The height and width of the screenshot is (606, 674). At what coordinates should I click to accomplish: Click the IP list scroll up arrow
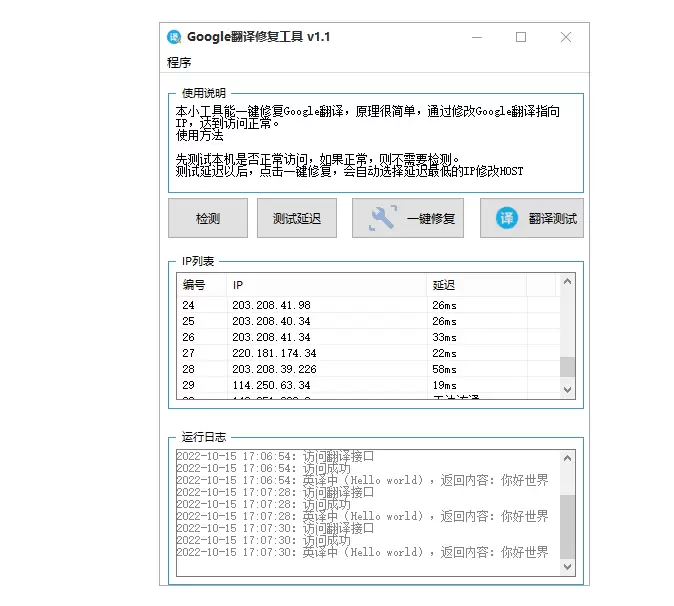567,282
